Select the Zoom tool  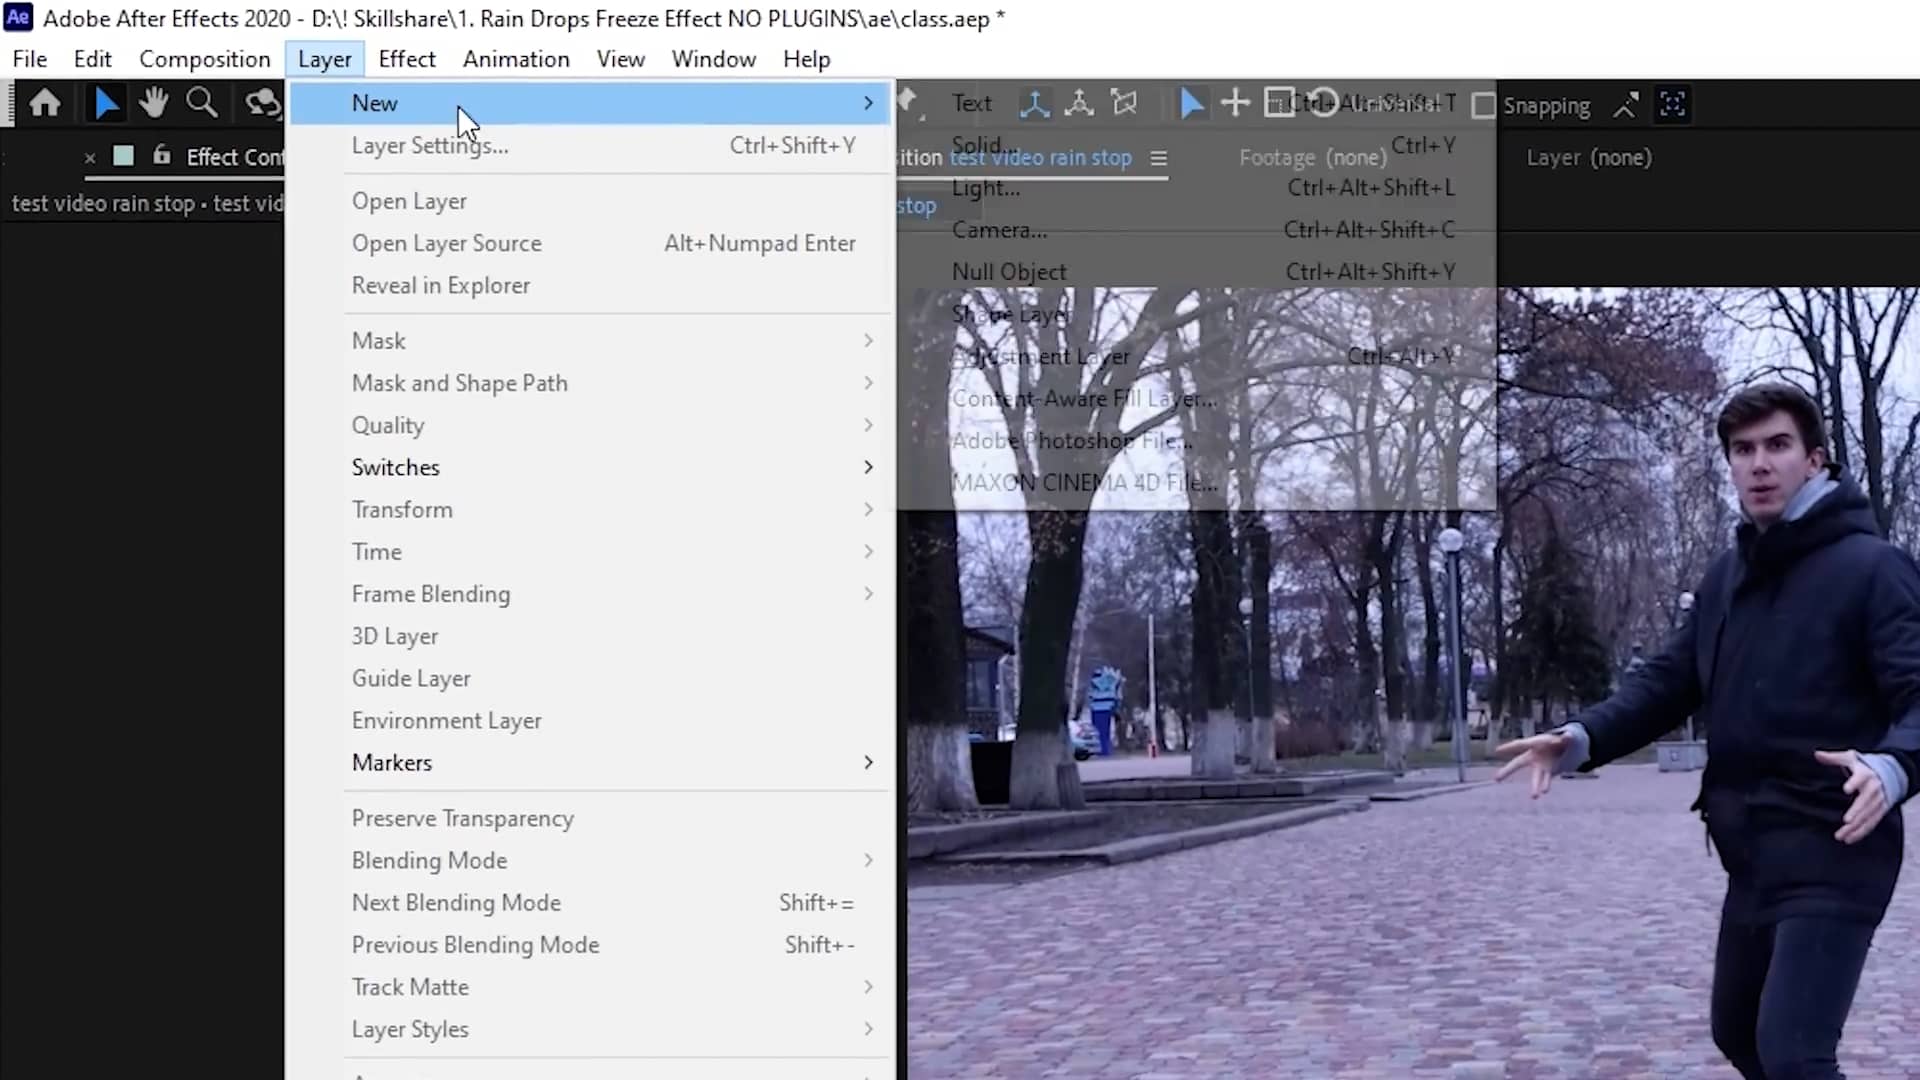(202, 103)
